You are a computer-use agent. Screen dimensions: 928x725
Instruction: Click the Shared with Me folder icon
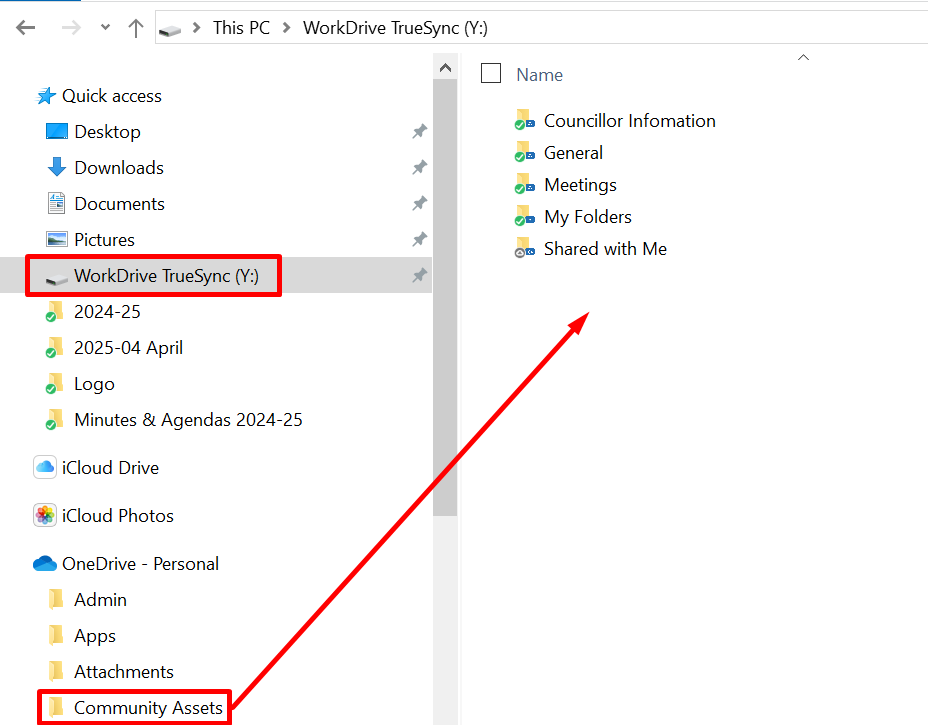click(524, 247)
